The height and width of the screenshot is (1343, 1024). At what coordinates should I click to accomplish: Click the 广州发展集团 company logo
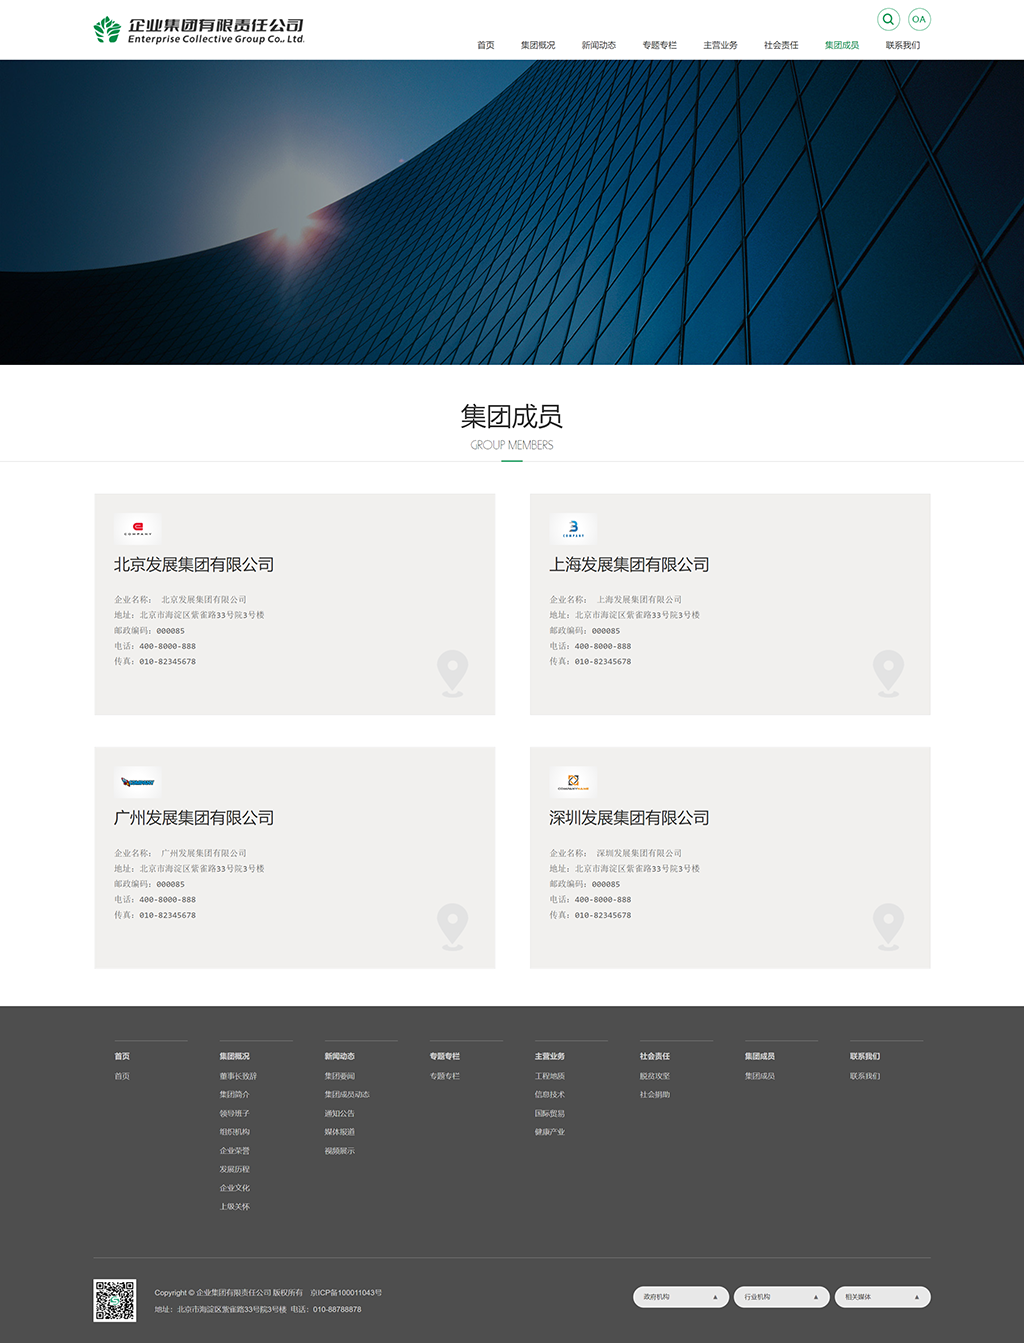[138, 782]
